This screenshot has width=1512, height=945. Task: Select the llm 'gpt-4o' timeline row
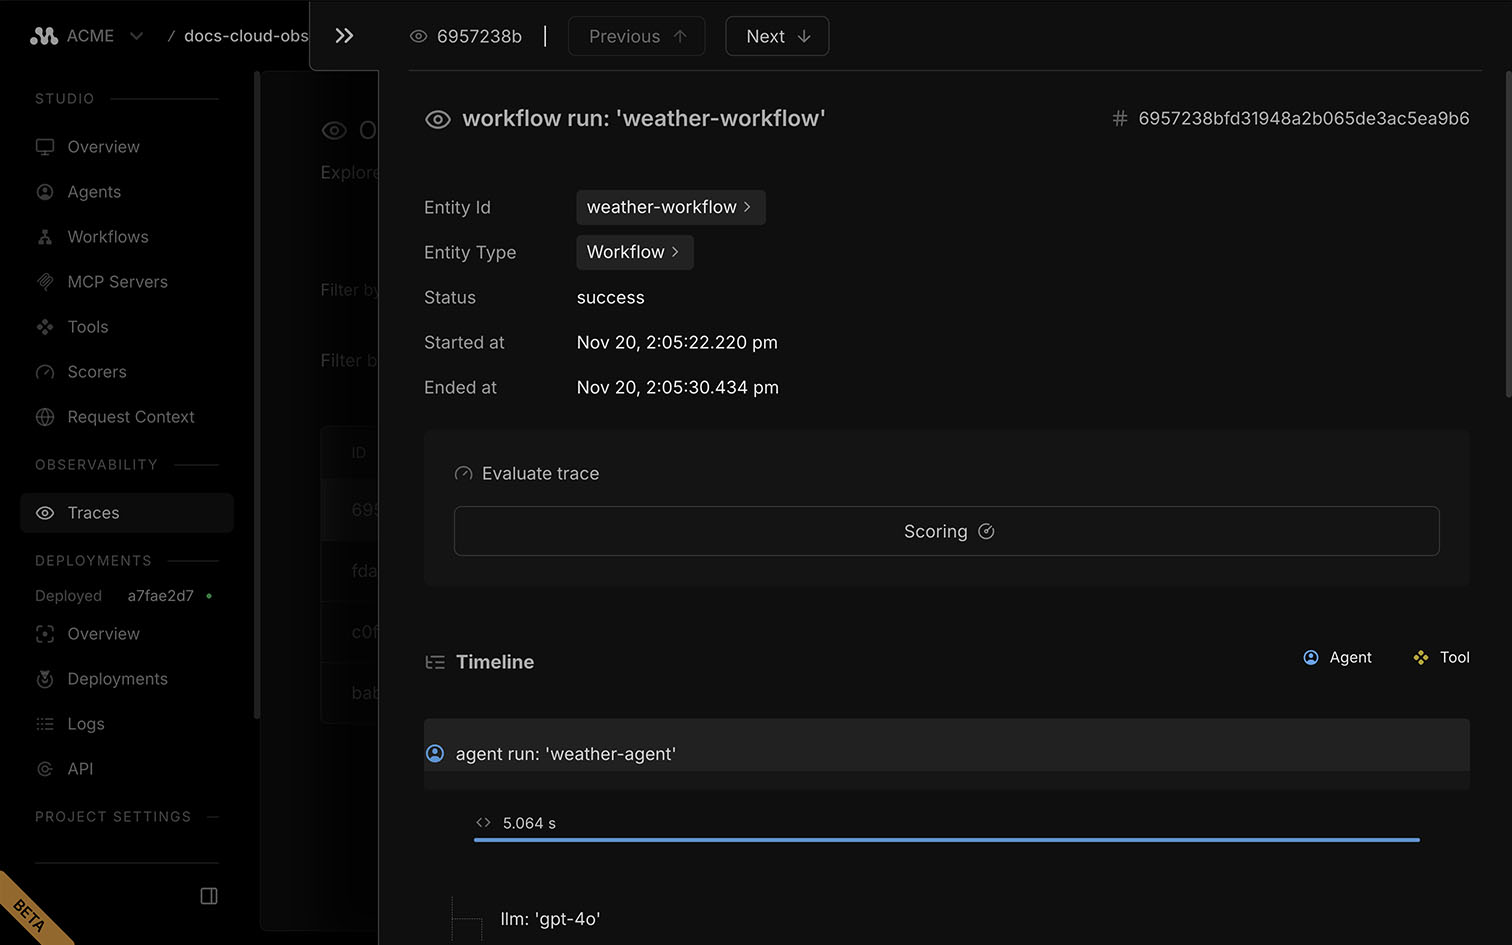coord(550,919)
